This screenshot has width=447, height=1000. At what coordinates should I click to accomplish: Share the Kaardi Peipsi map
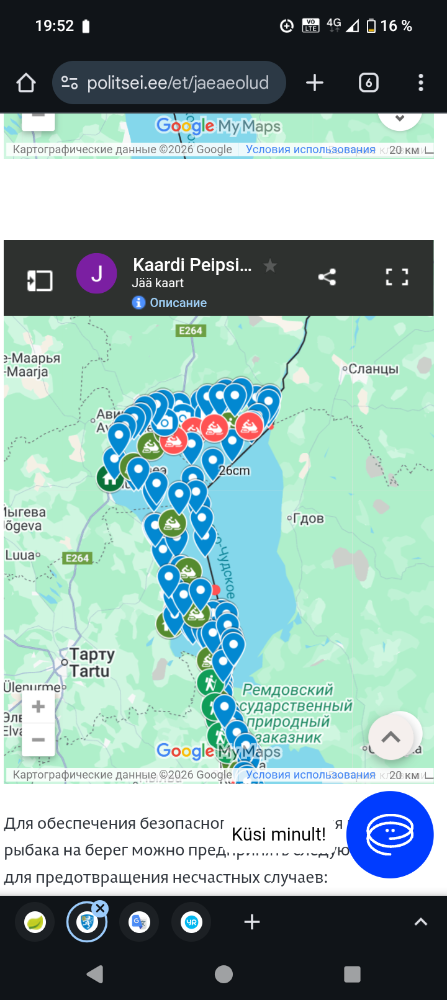pos(327,277)
